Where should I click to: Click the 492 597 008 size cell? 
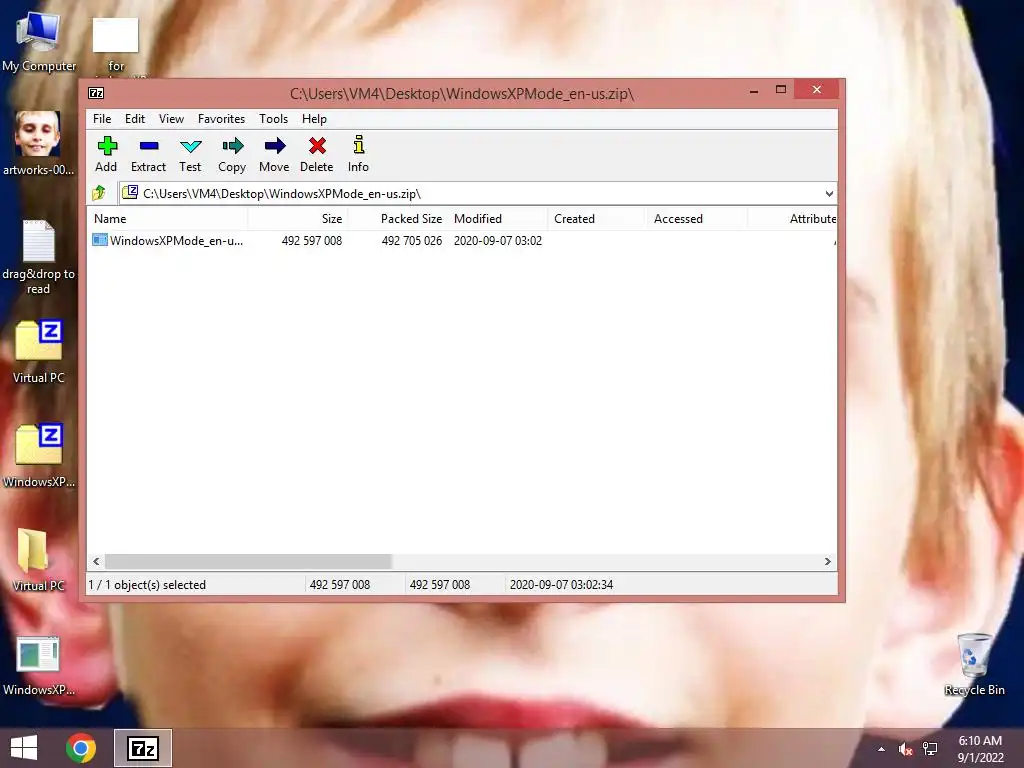312,240
